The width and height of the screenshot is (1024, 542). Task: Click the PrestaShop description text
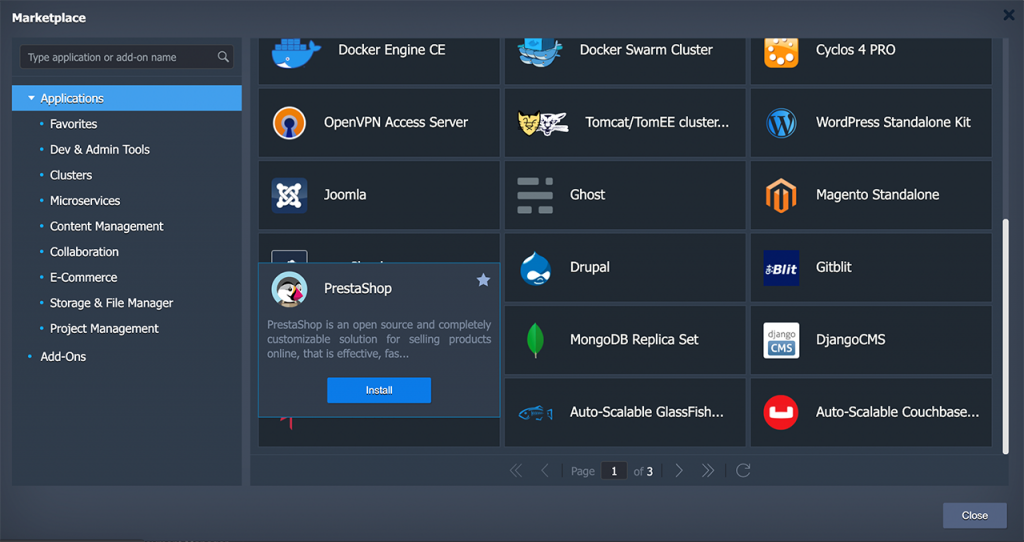coord(379,340)
